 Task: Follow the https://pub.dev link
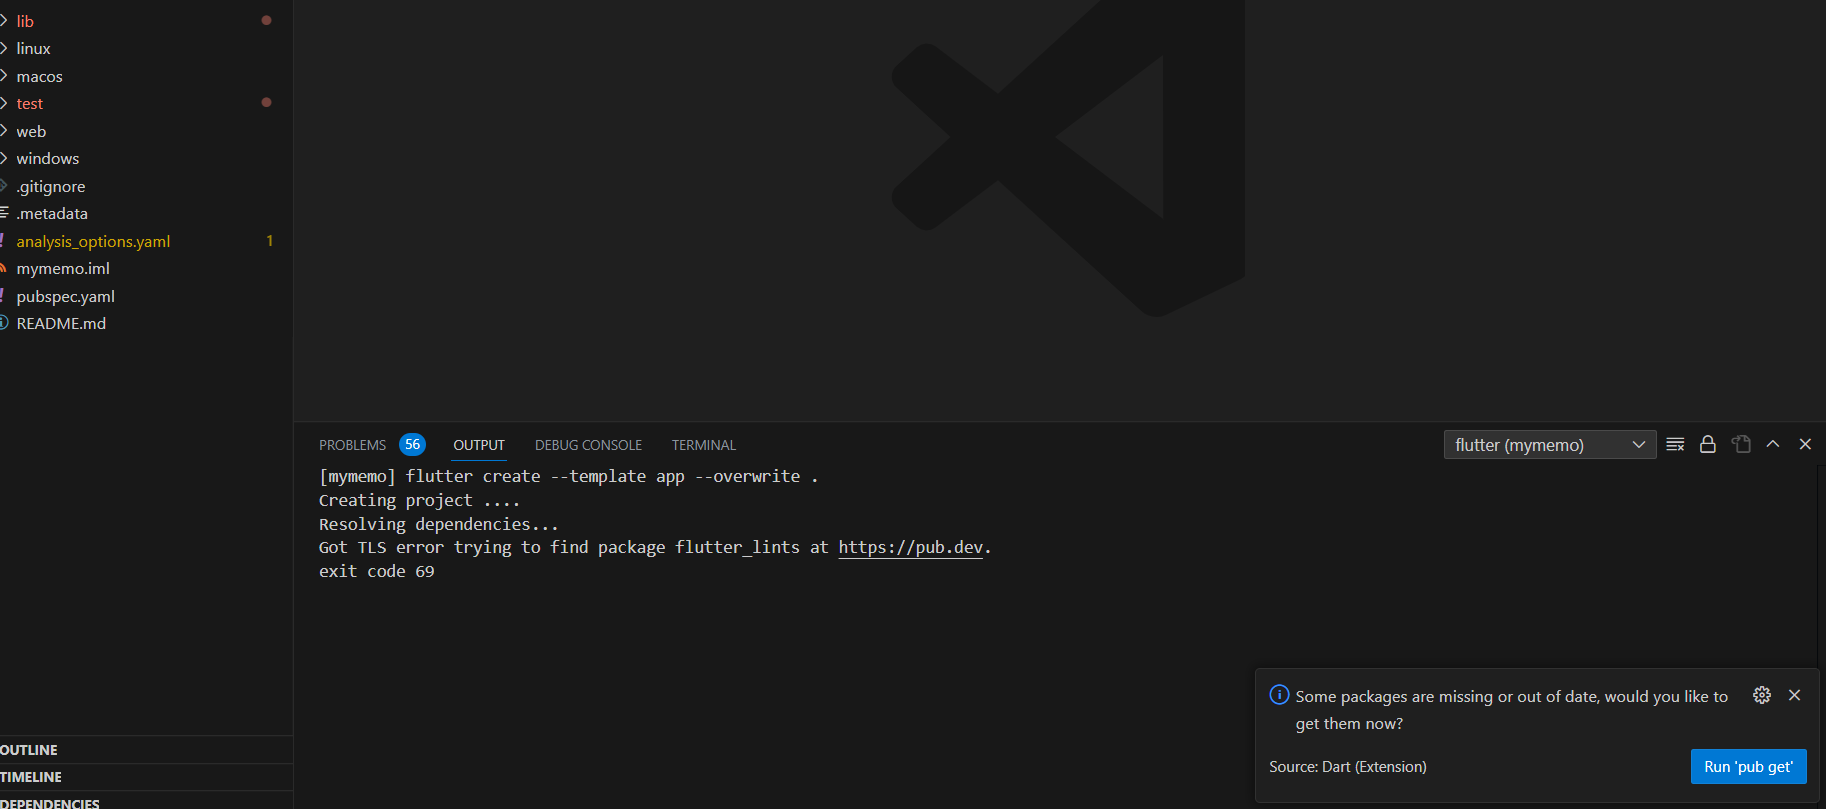tap(911, 547)
